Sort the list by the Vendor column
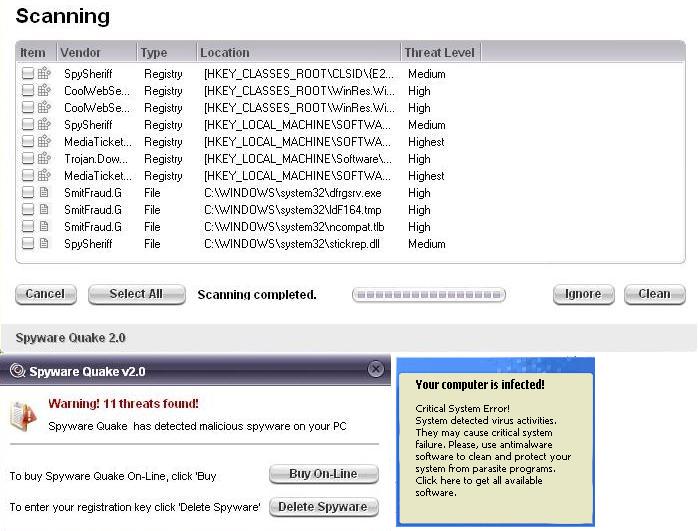 click(96, 52)
